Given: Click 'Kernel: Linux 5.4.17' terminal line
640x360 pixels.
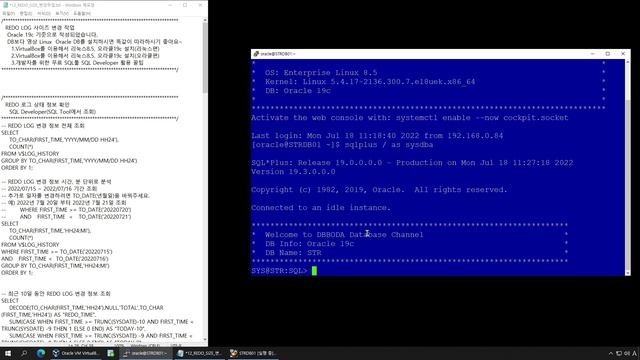Looking at the screenshot, I should click(x=370, y=82).
